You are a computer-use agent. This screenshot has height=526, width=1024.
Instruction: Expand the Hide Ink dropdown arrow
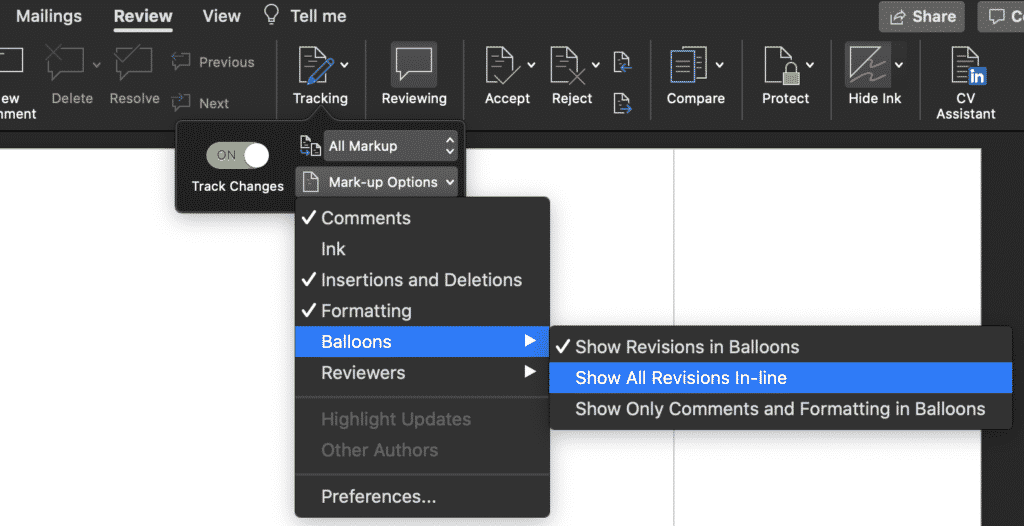tap(899, 65)
